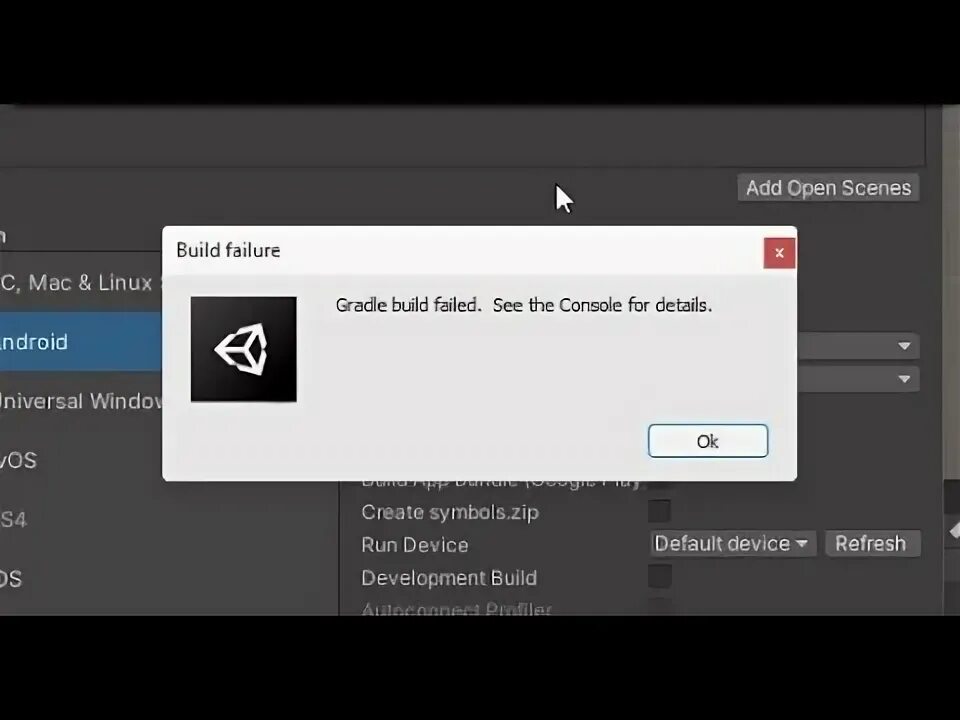Choose Universal Windows Platform in list
Image resolution: width=960 pixels, height=720 pixels.
coord(81,400)
